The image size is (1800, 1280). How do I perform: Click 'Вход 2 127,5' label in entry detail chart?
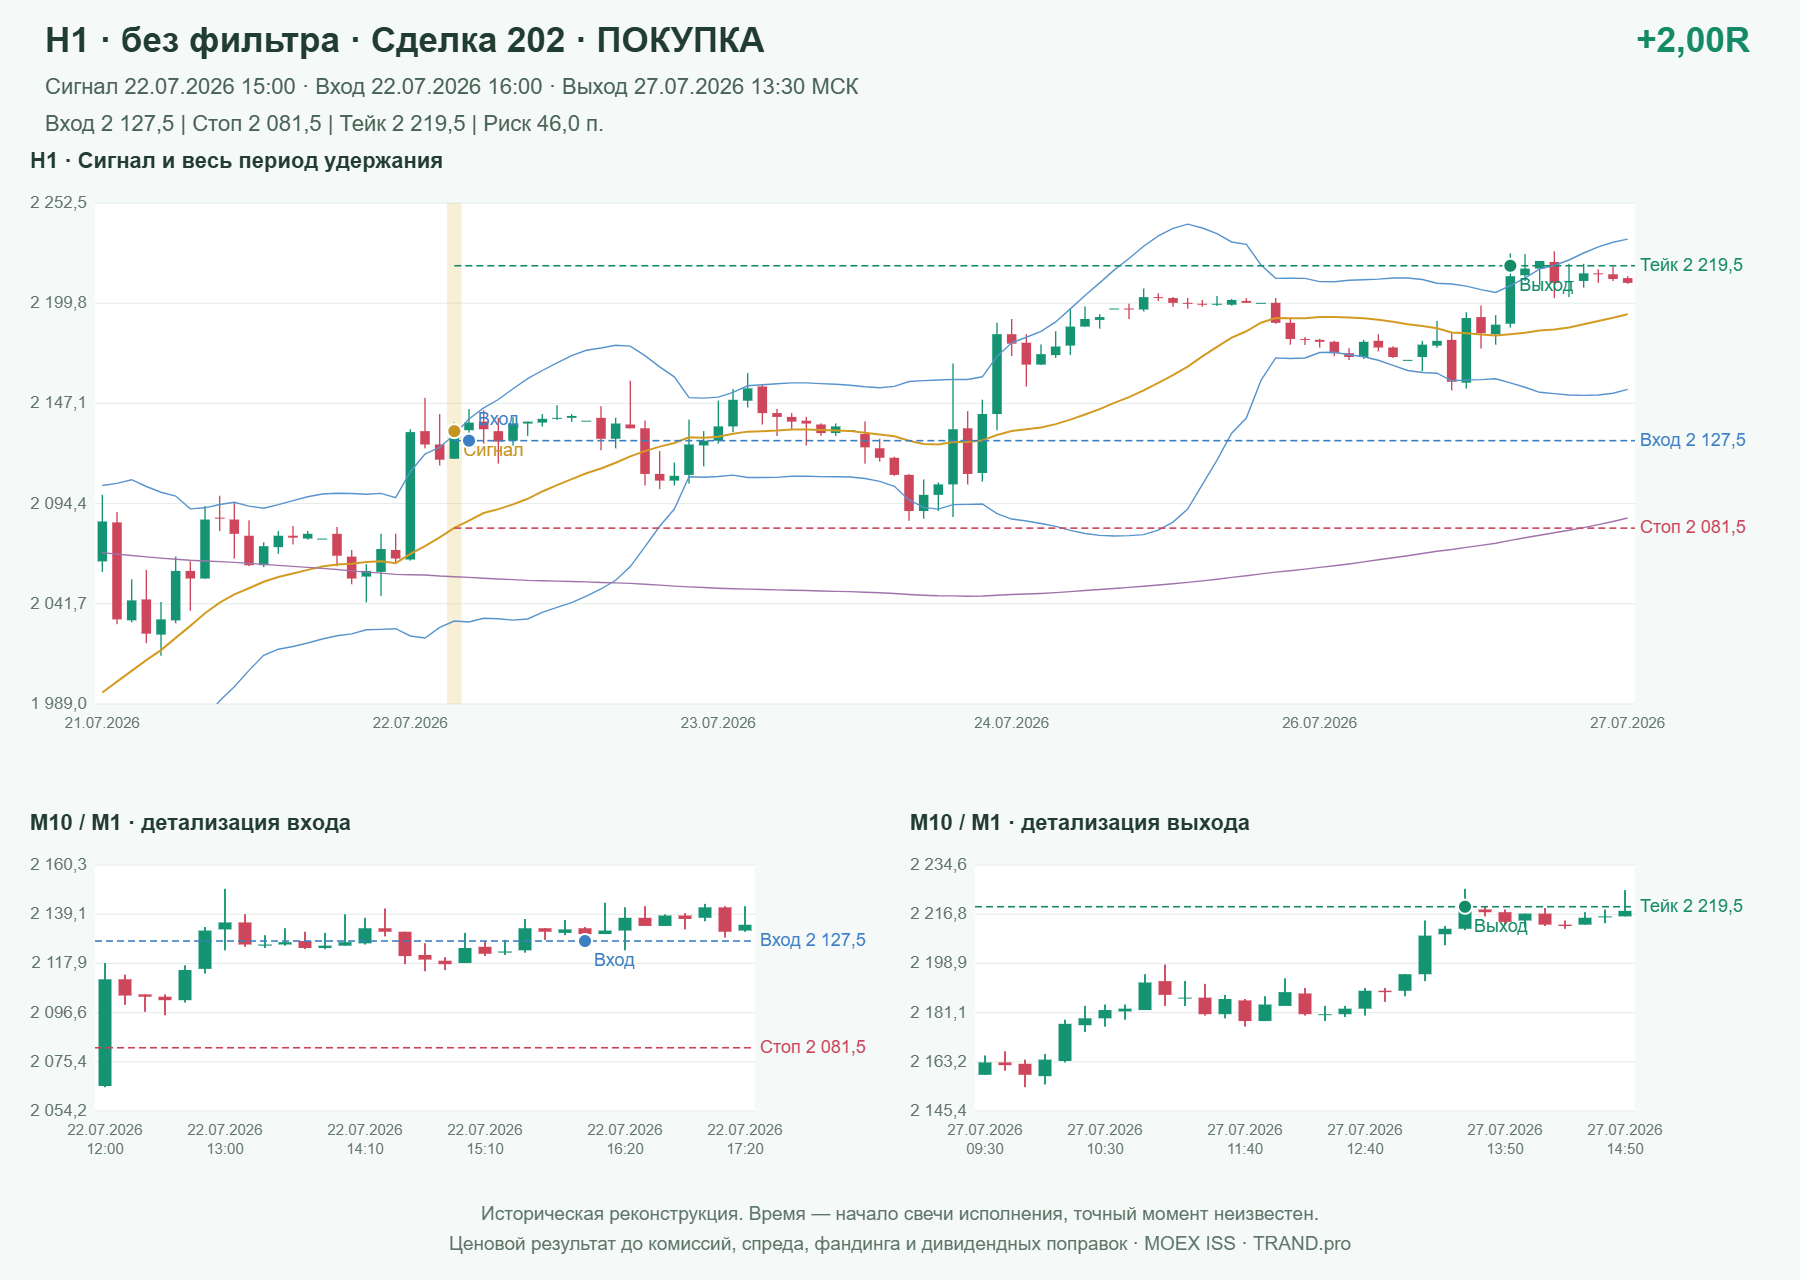pos(812,940)
